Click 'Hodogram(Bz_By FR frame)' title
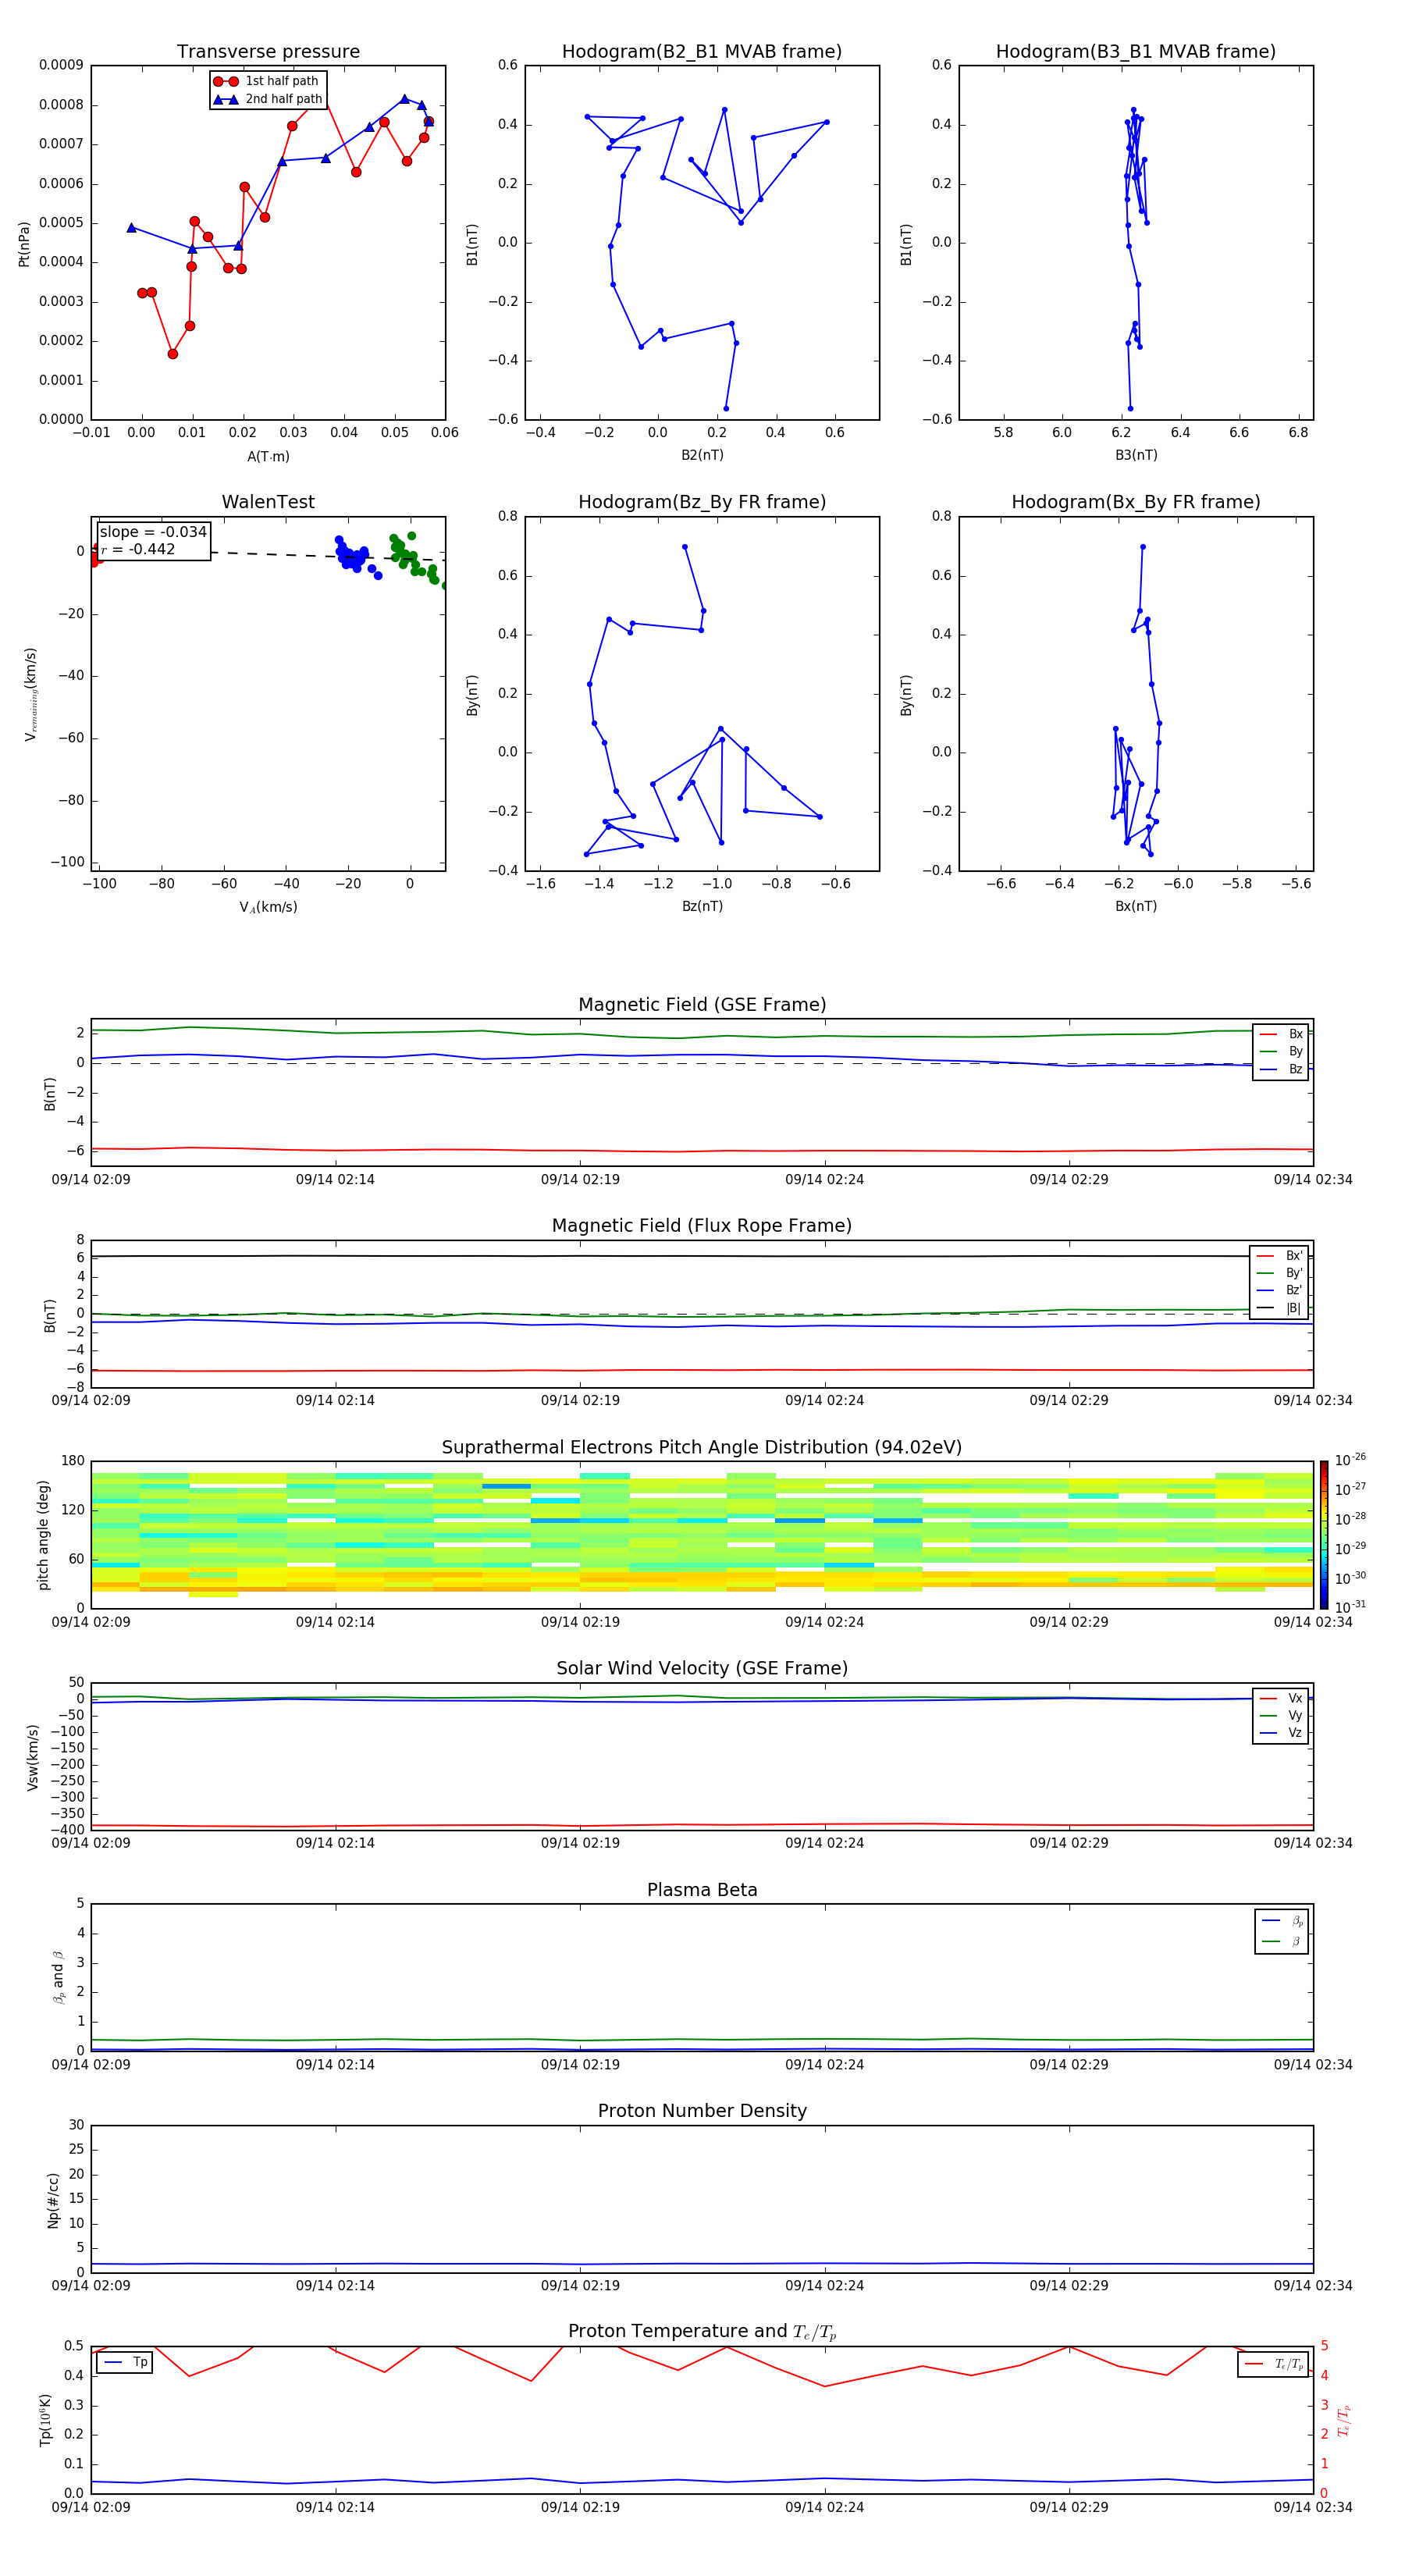 click(x=702, y=502)
